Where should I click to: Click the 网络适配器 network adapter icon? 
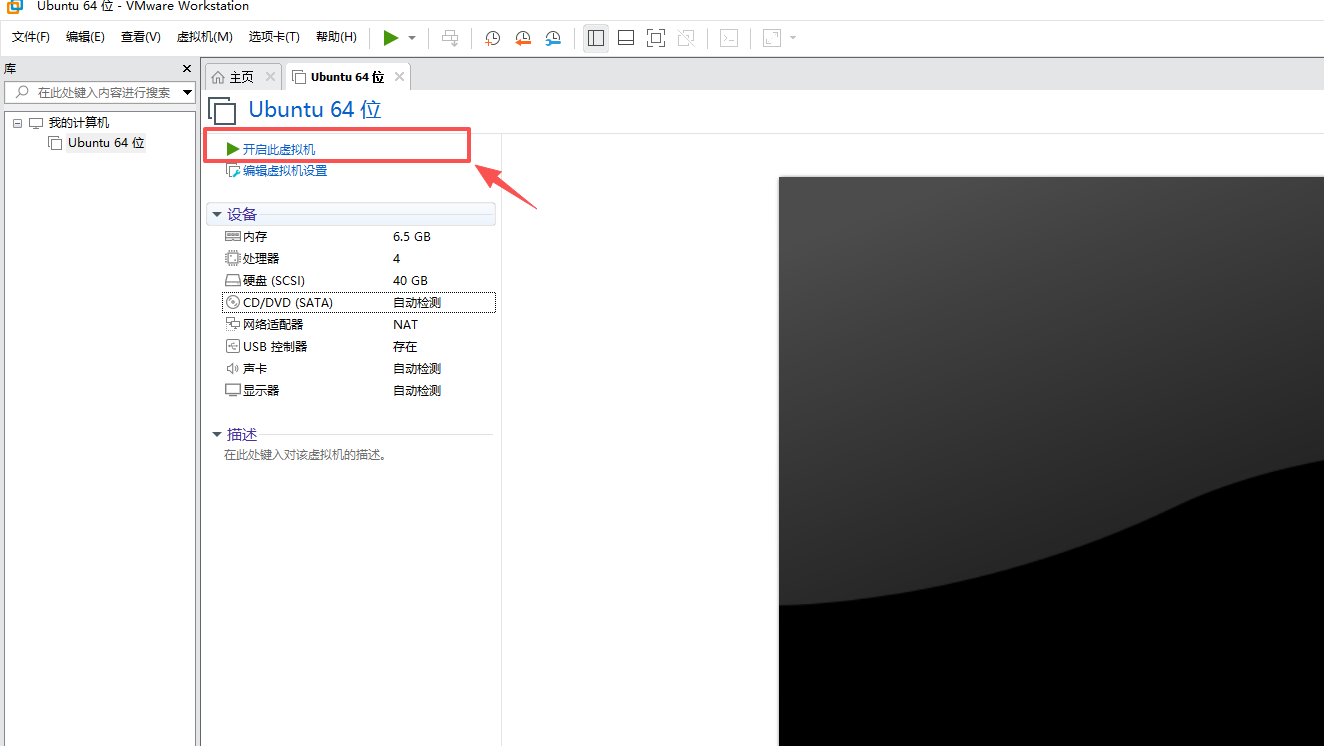coord(233,325)
